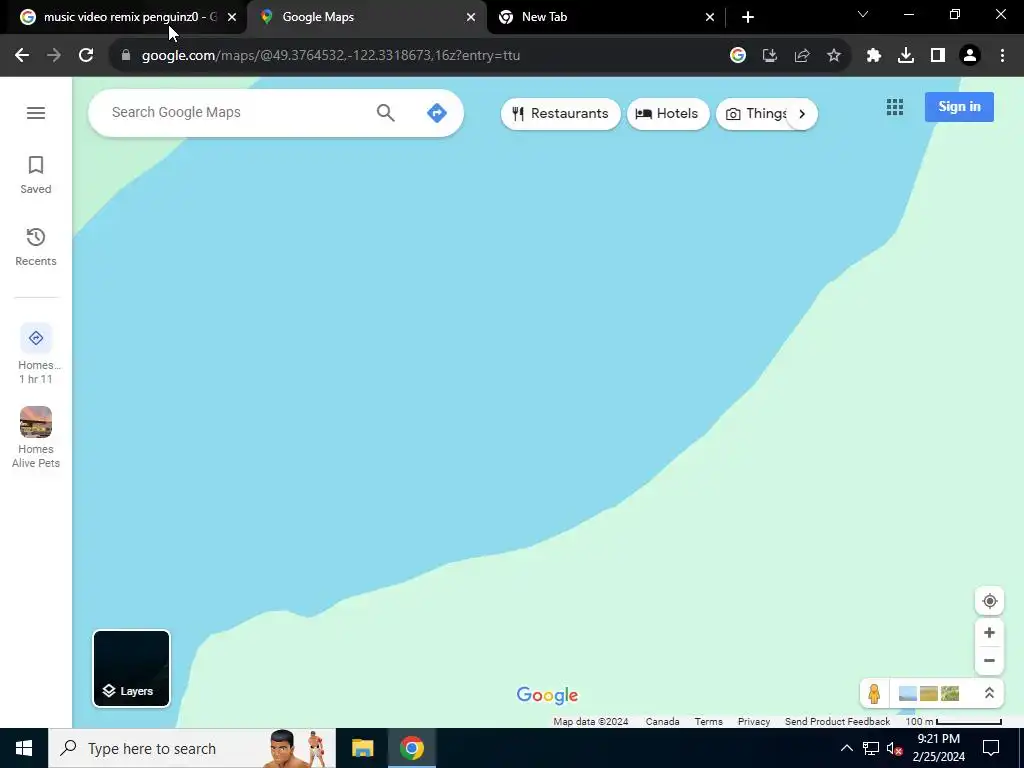The height and width of the screenshot is (768, 1024).
Task: Click the magnifier search icon in Maps
Action: (386, 113)
